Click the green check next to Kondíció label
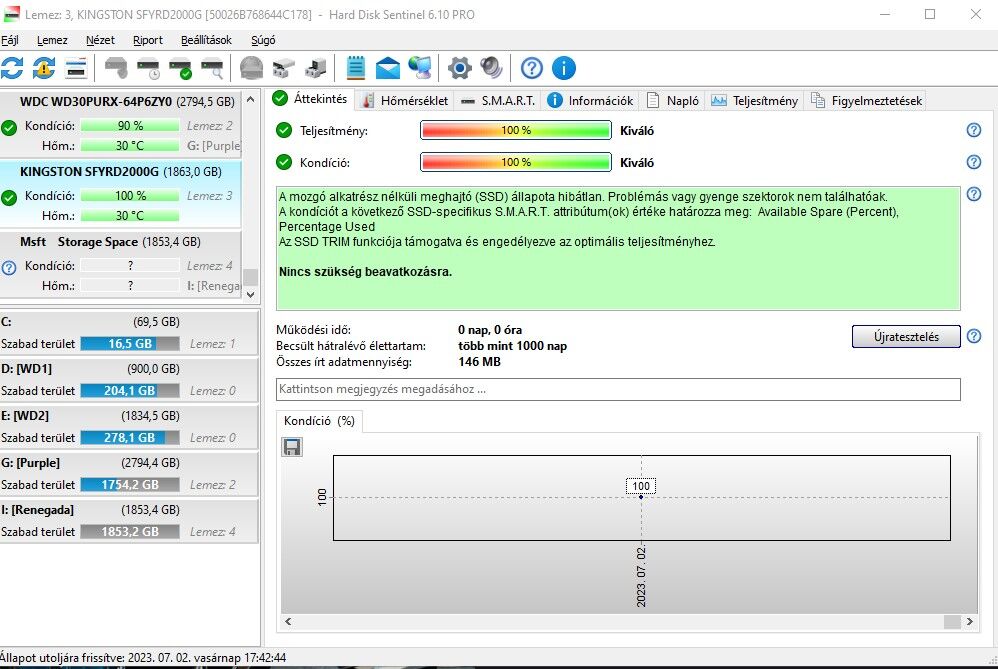 click(x=284, y=162)
